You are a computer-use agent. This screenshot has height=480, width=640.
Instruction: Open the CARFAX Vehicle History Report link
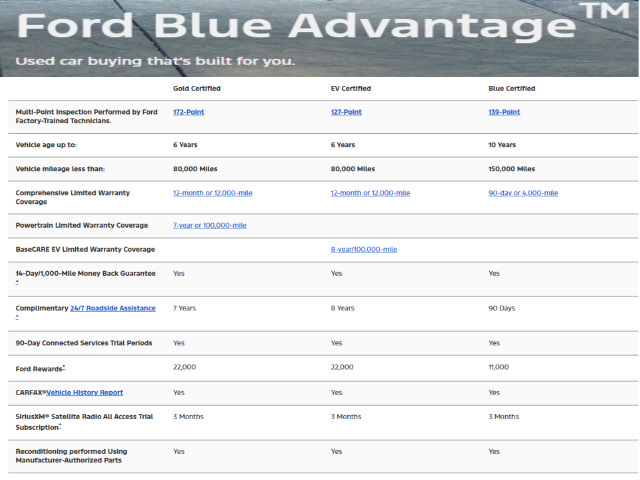[x=84, y=392]
